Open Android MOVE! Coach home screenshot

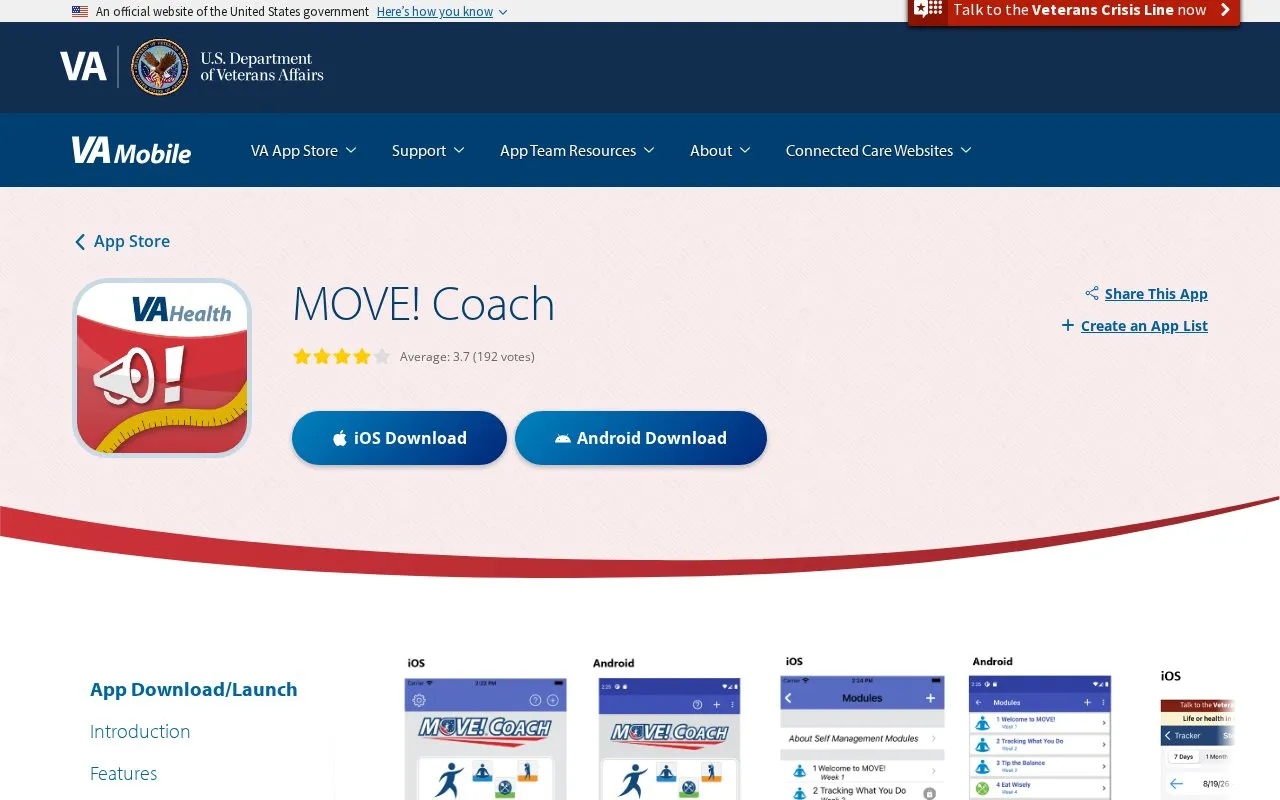(669, 727)
